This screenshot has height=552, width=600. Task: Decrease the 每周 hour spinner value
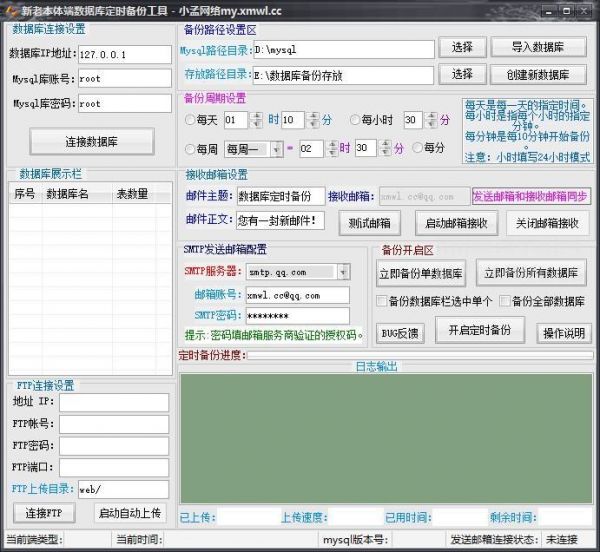[333, 153]
